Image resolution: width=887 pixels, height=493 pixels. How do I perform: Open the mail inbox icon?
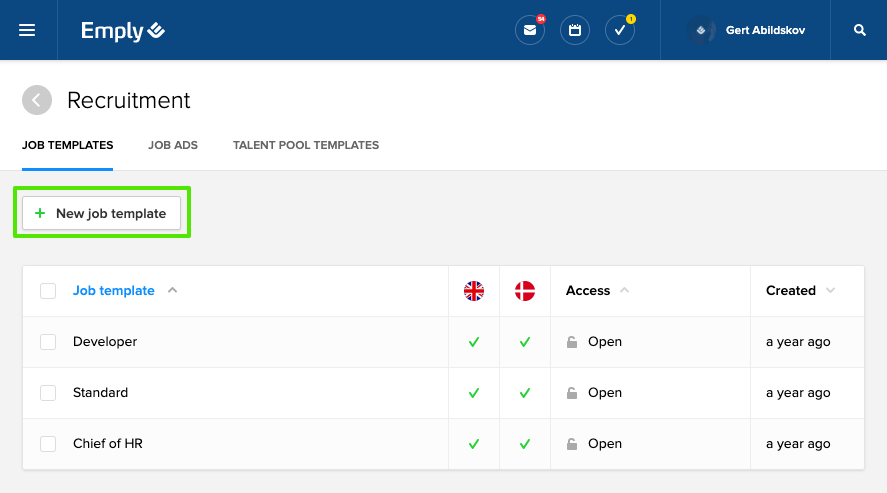[x=529, y=30]
